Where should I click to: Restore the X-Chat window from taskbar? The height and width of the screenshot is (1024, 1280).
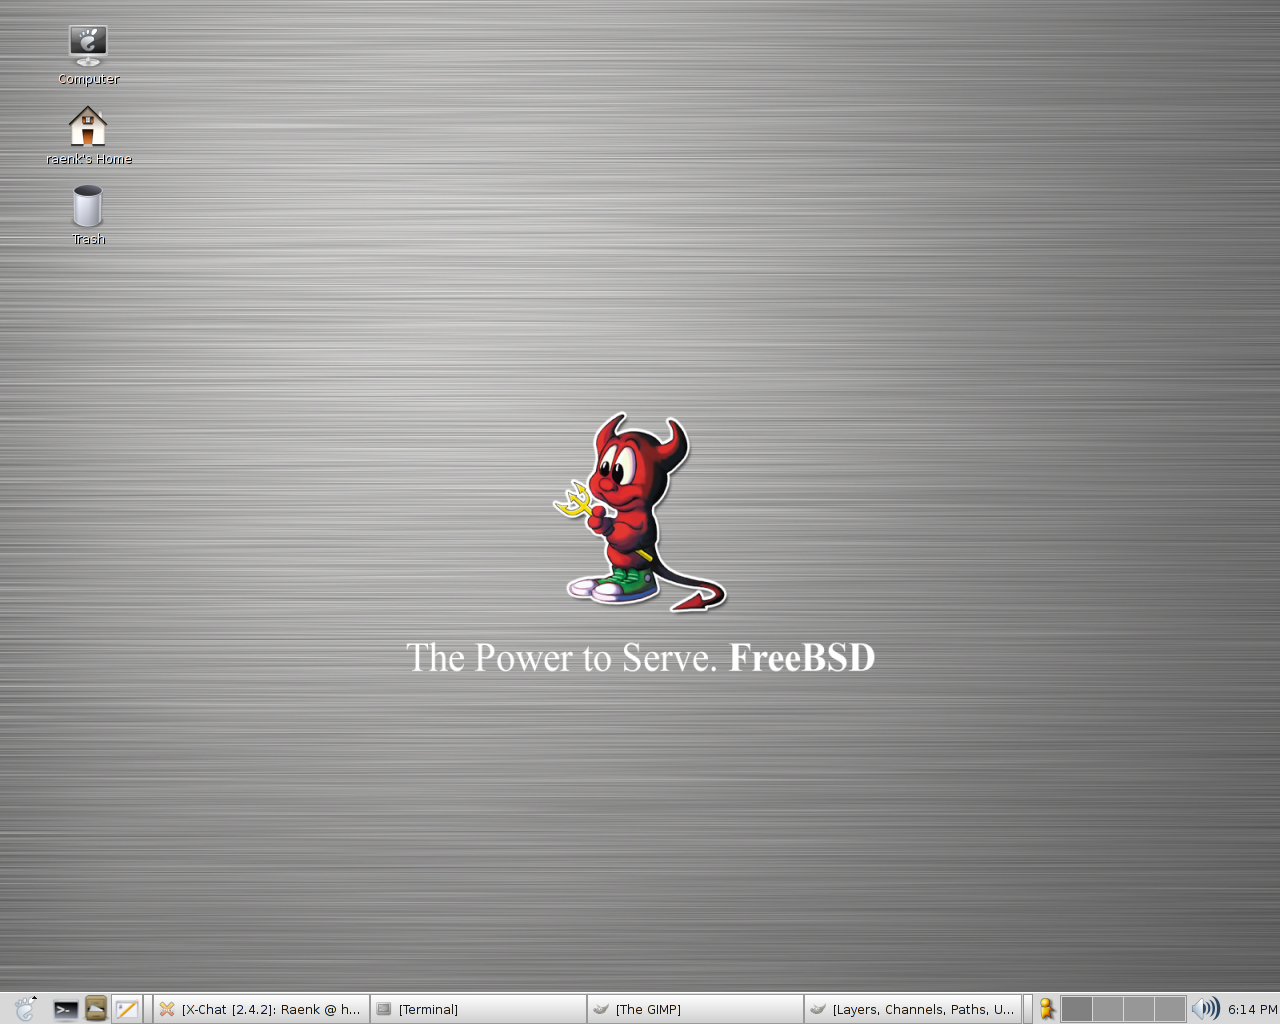261,1009
